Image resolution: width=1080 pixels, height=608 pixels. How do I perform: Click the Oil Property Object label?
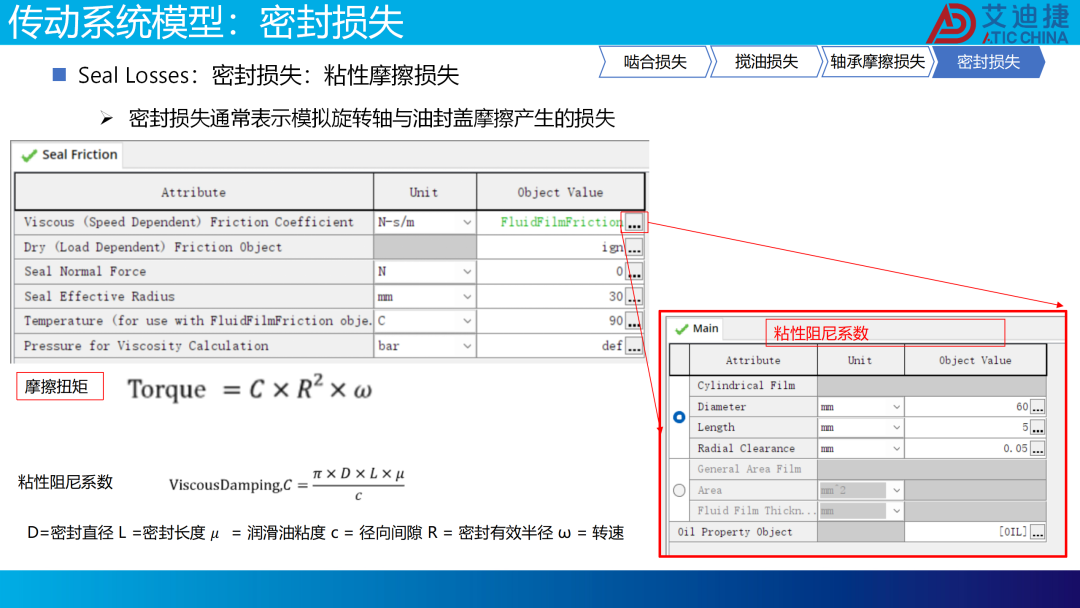735,532
